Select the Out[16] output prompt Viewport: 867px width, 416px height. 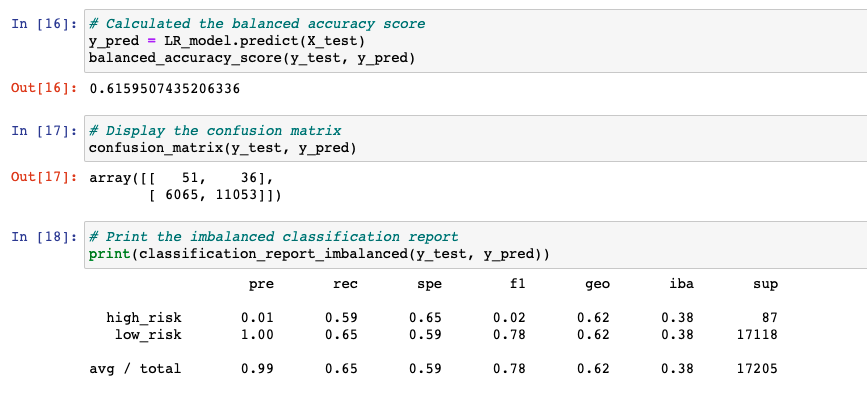[44, 89]
